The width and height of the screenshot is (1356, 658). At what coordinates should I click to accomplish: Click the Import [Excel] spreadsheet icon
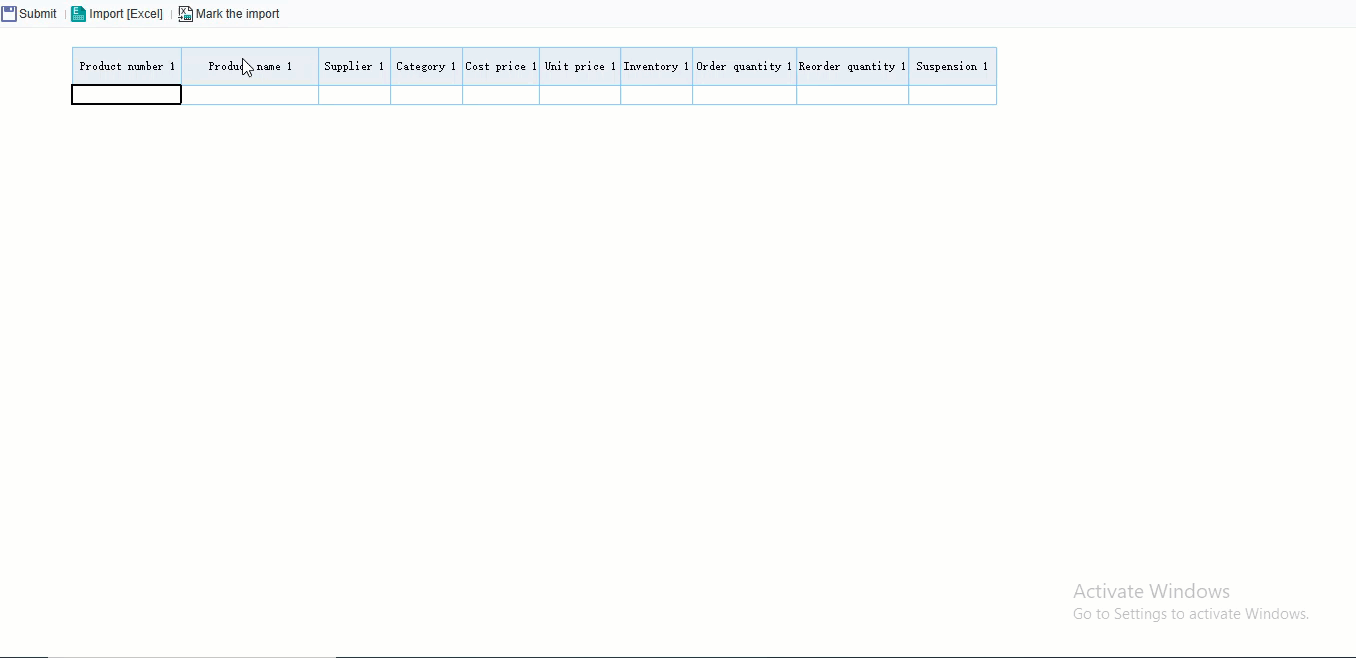coord(78,14)
